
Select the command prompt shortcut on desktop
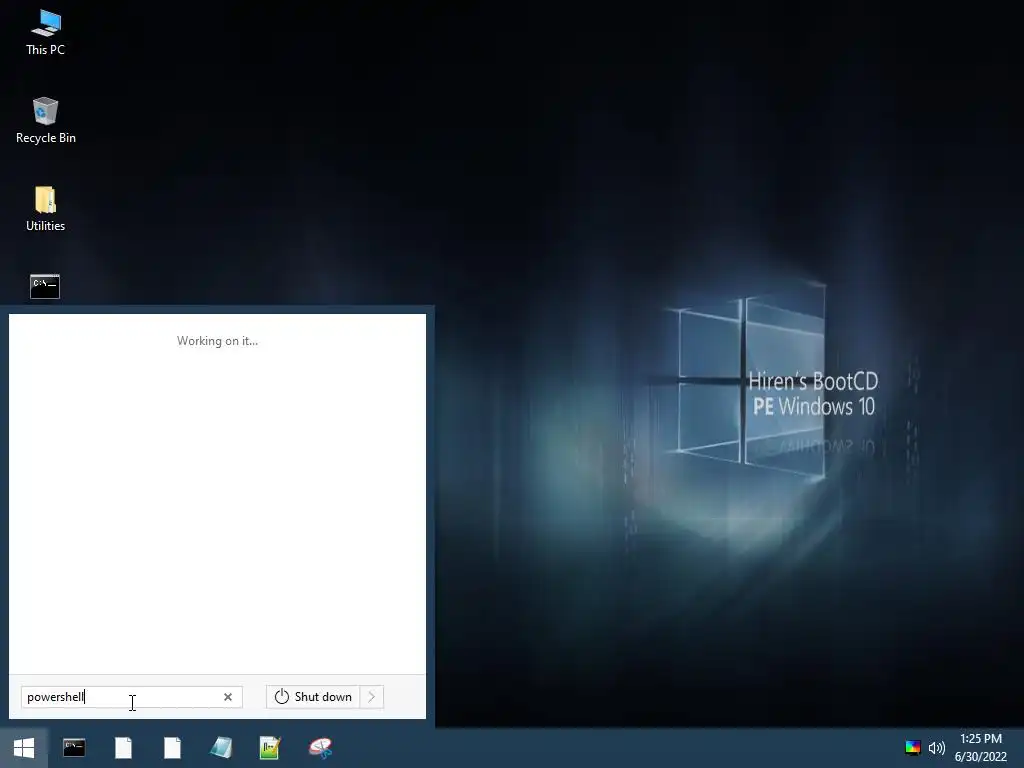point(45,286)
